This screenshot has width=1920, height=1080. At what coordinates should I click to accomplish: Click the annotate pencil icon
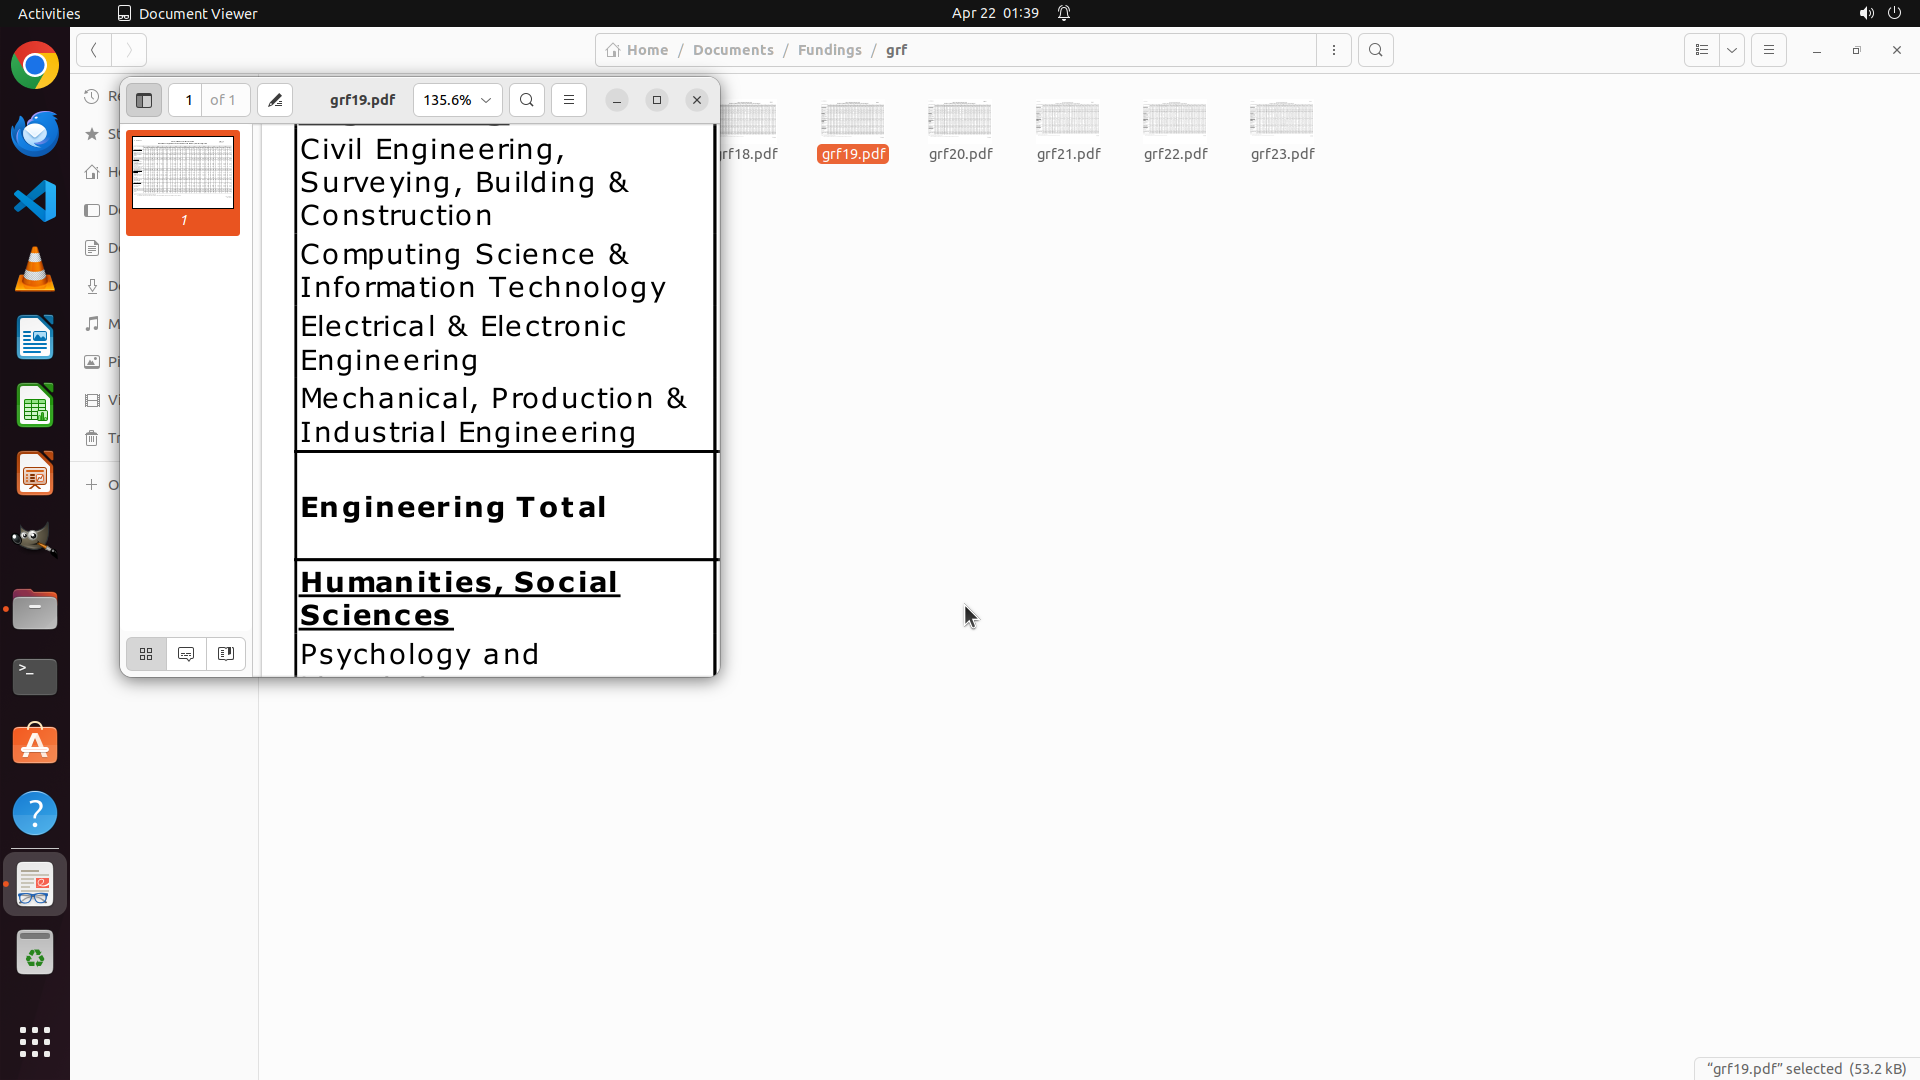[275, 100]
